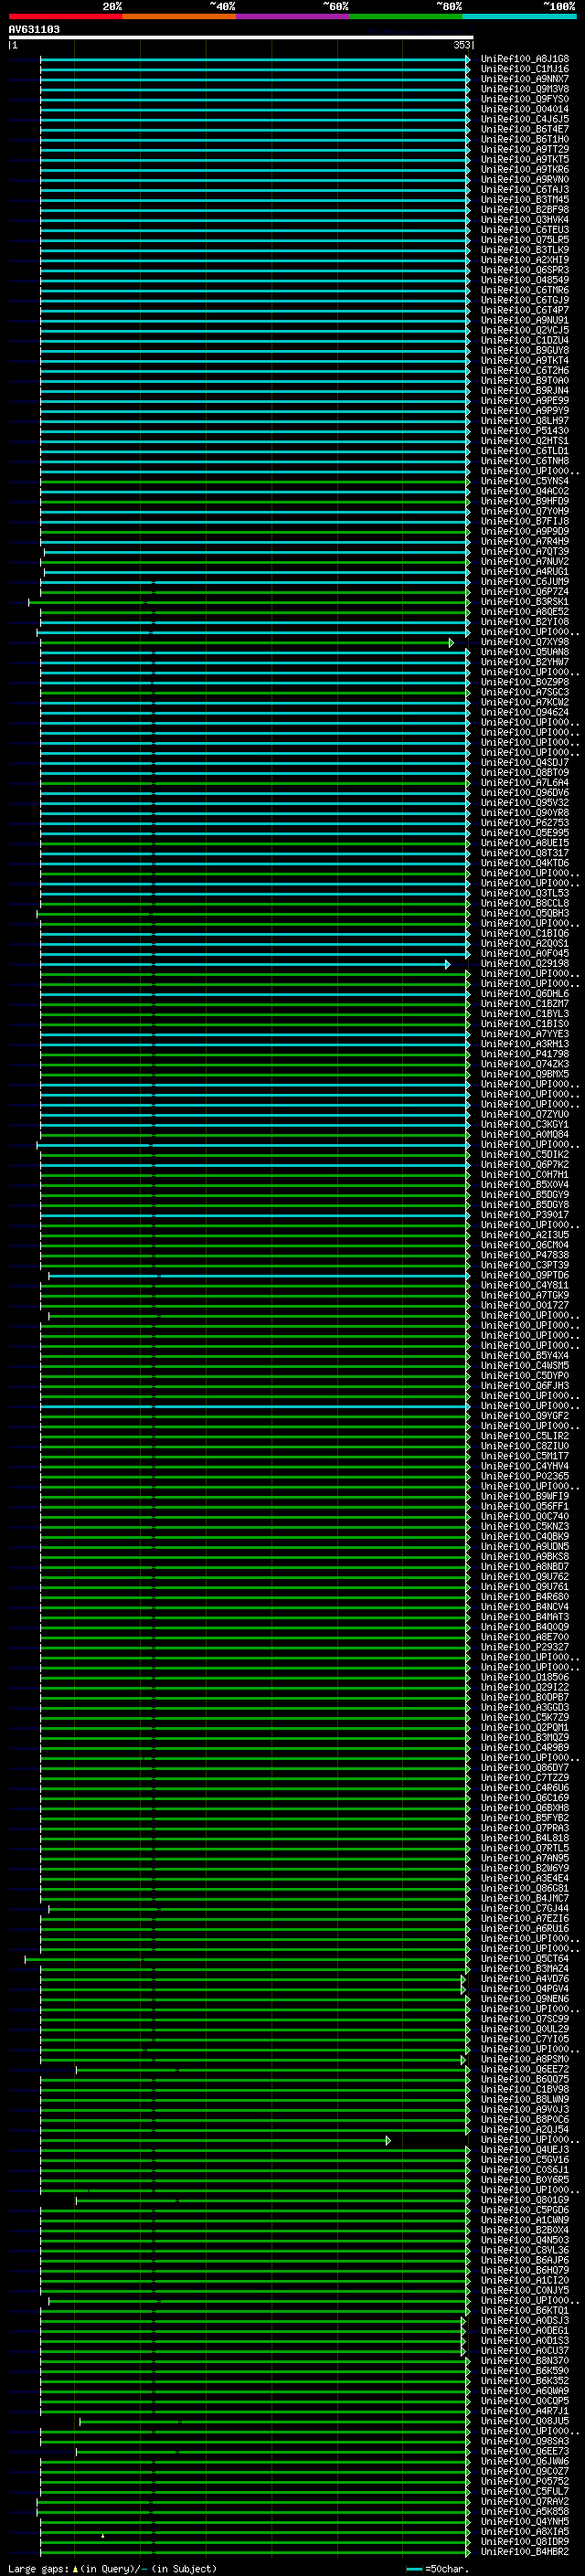Select the UniRef100_Q6SPR3 label
The height and width of the screenshot is (2576, 585).
[525, 270]
